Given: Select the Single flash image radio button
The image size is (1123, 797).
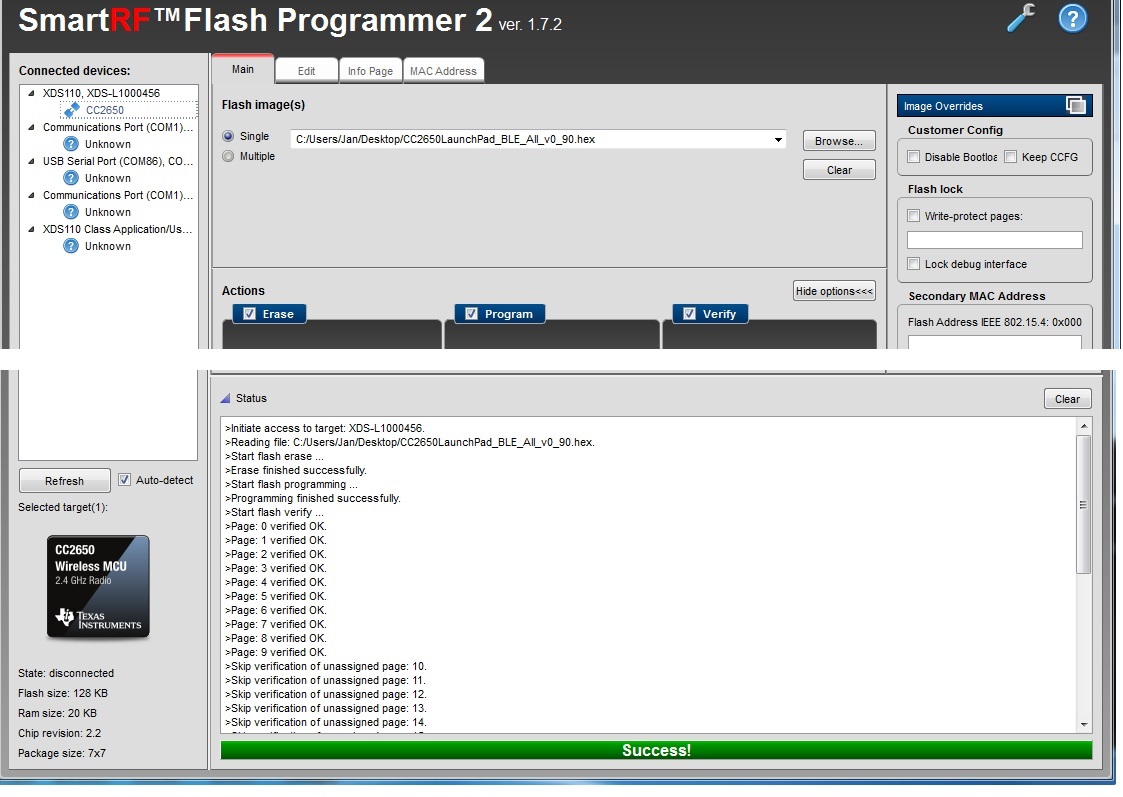Looking at the screenshot, I should 228,136.
